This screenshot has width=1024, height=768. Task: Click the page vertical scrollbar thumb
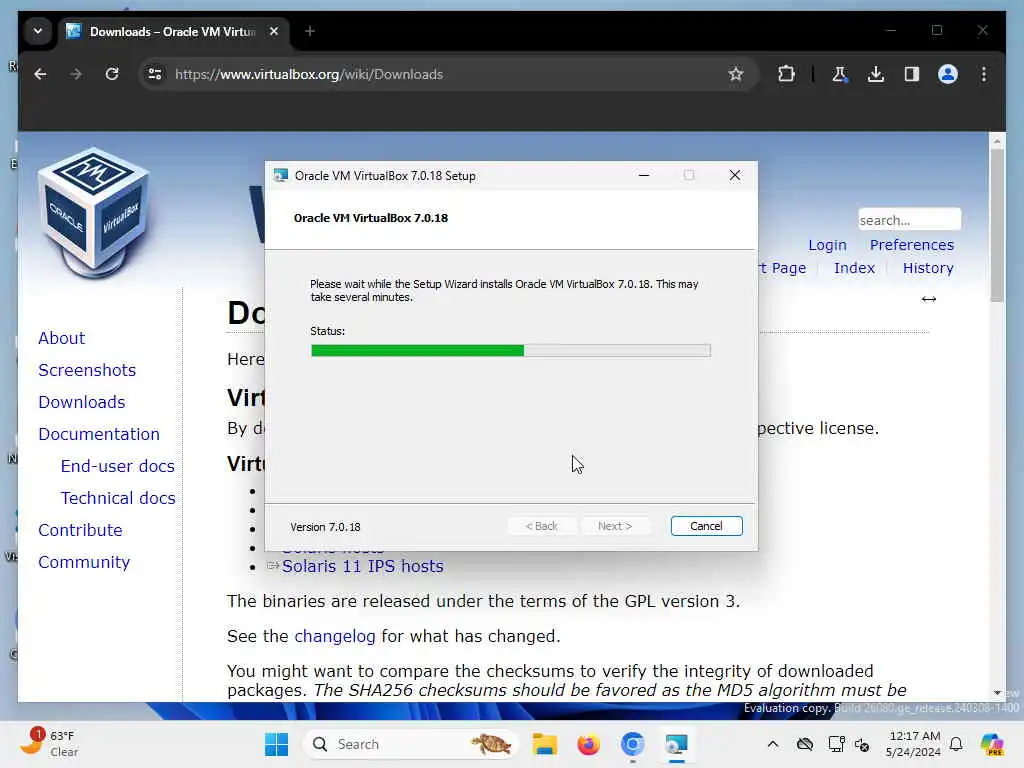(997, 225)
